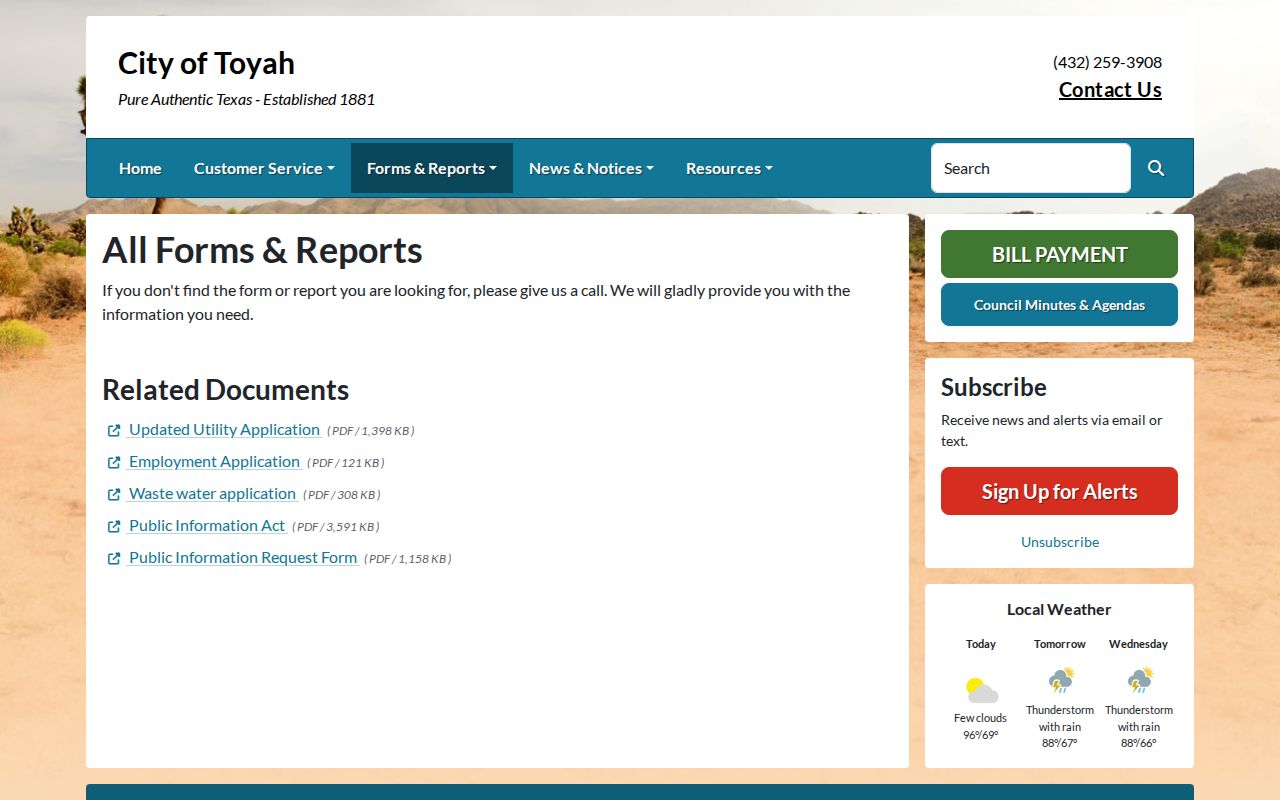
Task: Go to the Home page
Action: (x=140, y=168)
